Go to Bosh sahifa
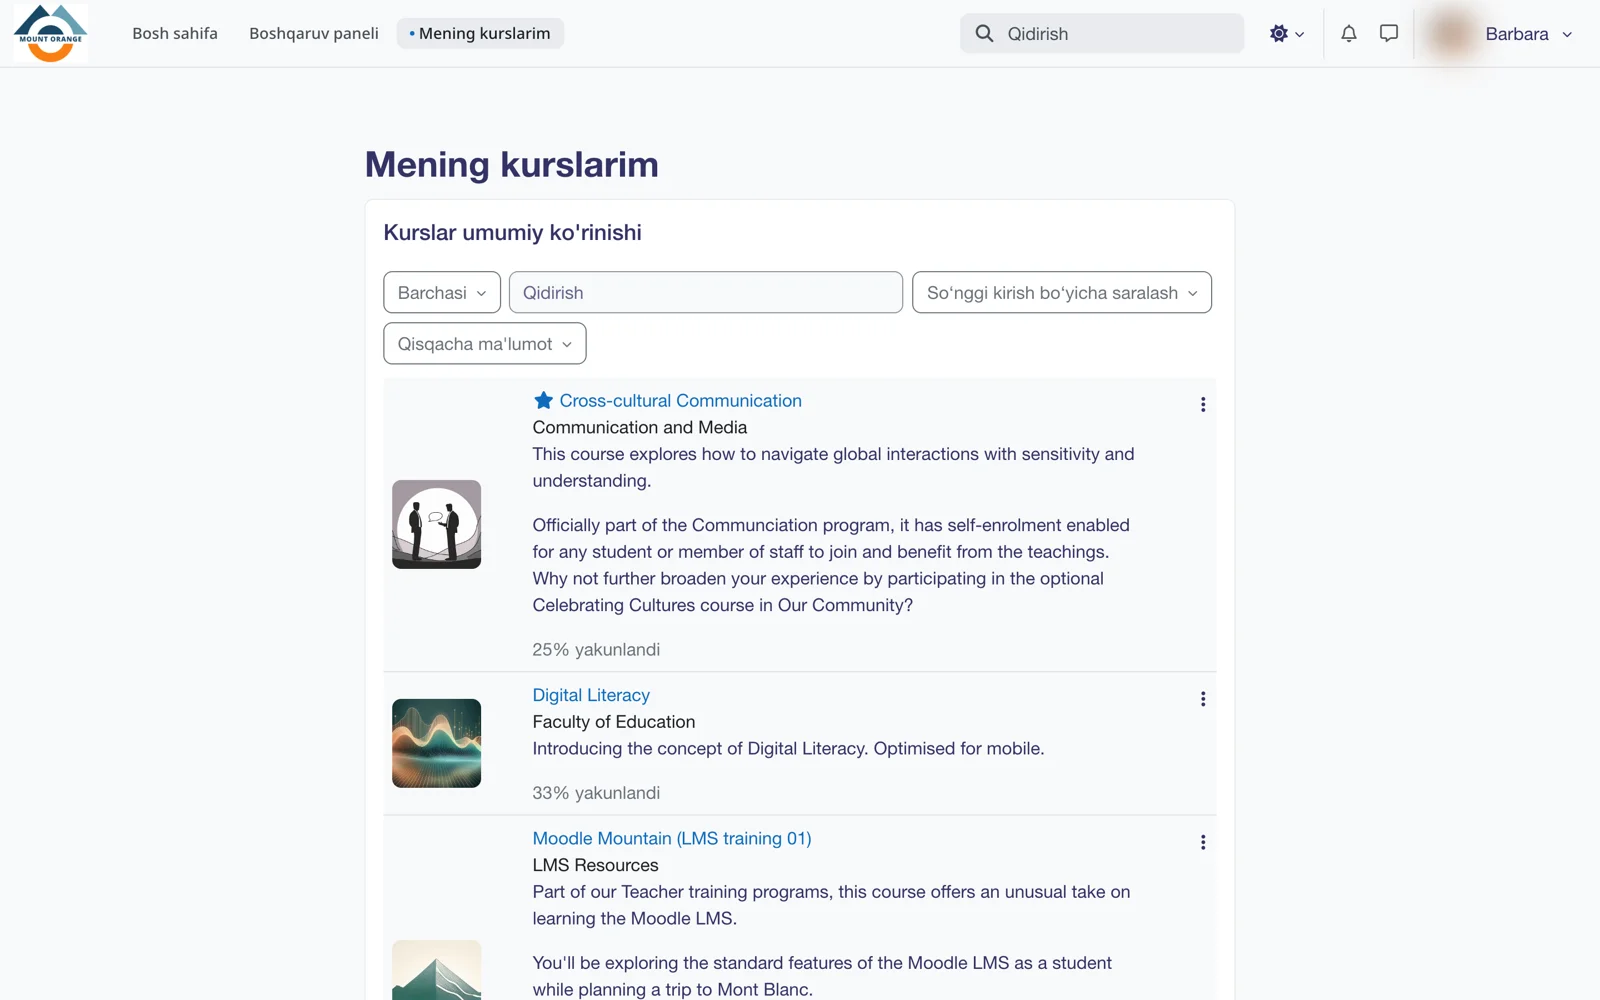Viewport: 1600px width, 1000px height. click(175, 33)
